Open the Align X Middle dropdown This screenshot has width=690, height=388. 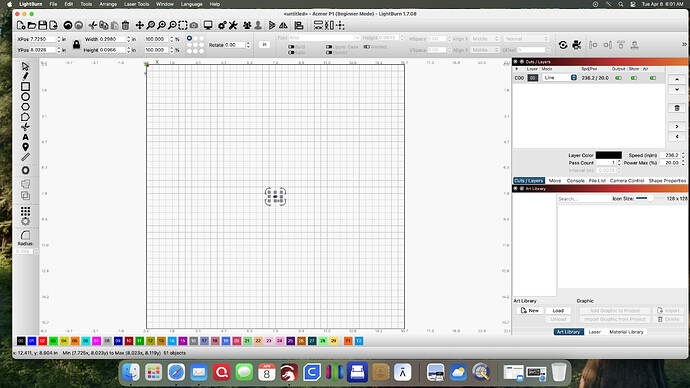click(x=485, y=39)
